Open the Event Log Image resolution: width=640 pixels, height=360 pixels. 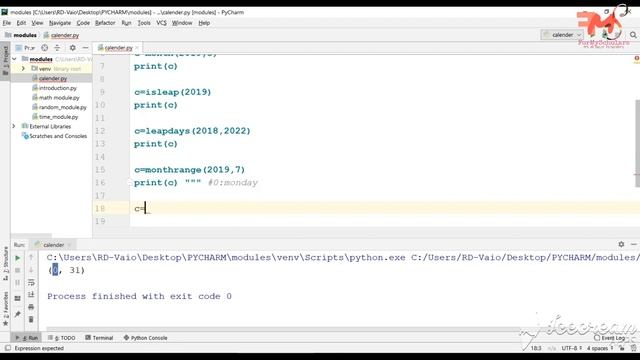coord(609,338)
